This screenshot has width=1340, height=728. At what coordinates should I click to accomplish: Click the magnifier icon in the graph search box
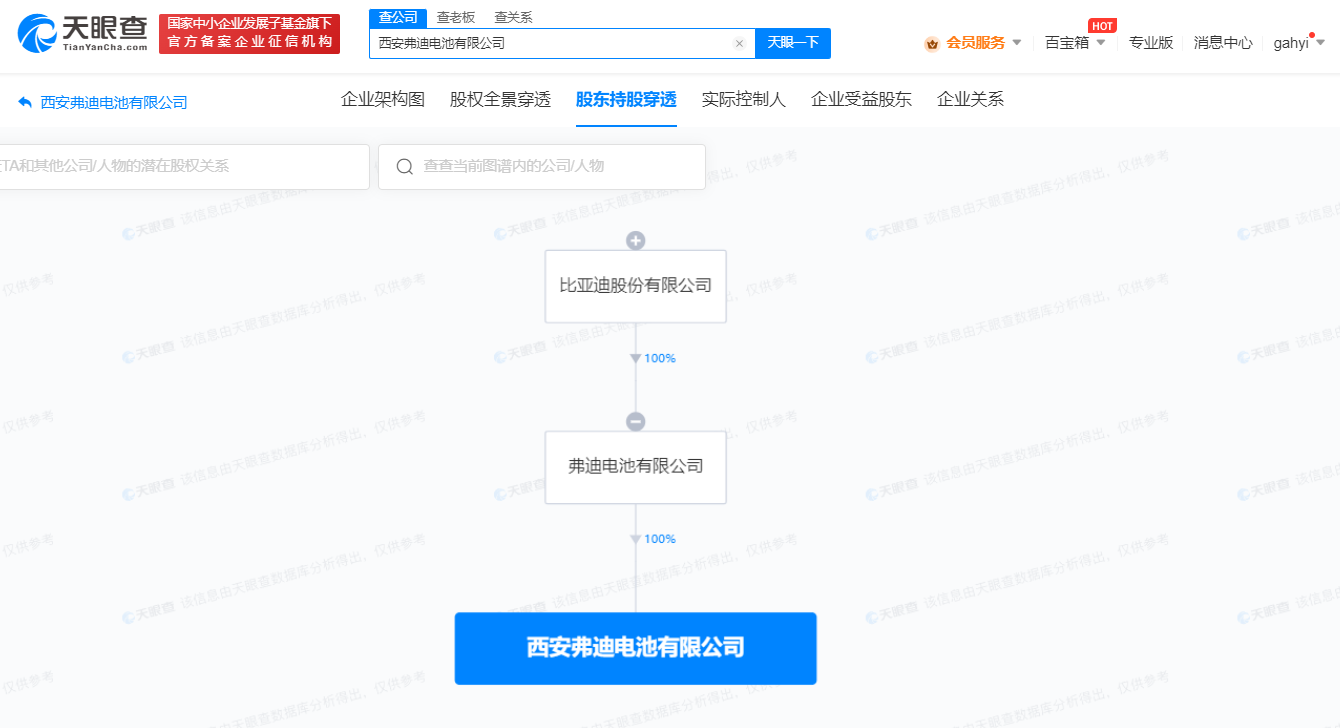pyautogui.click(x=404, y=166)
